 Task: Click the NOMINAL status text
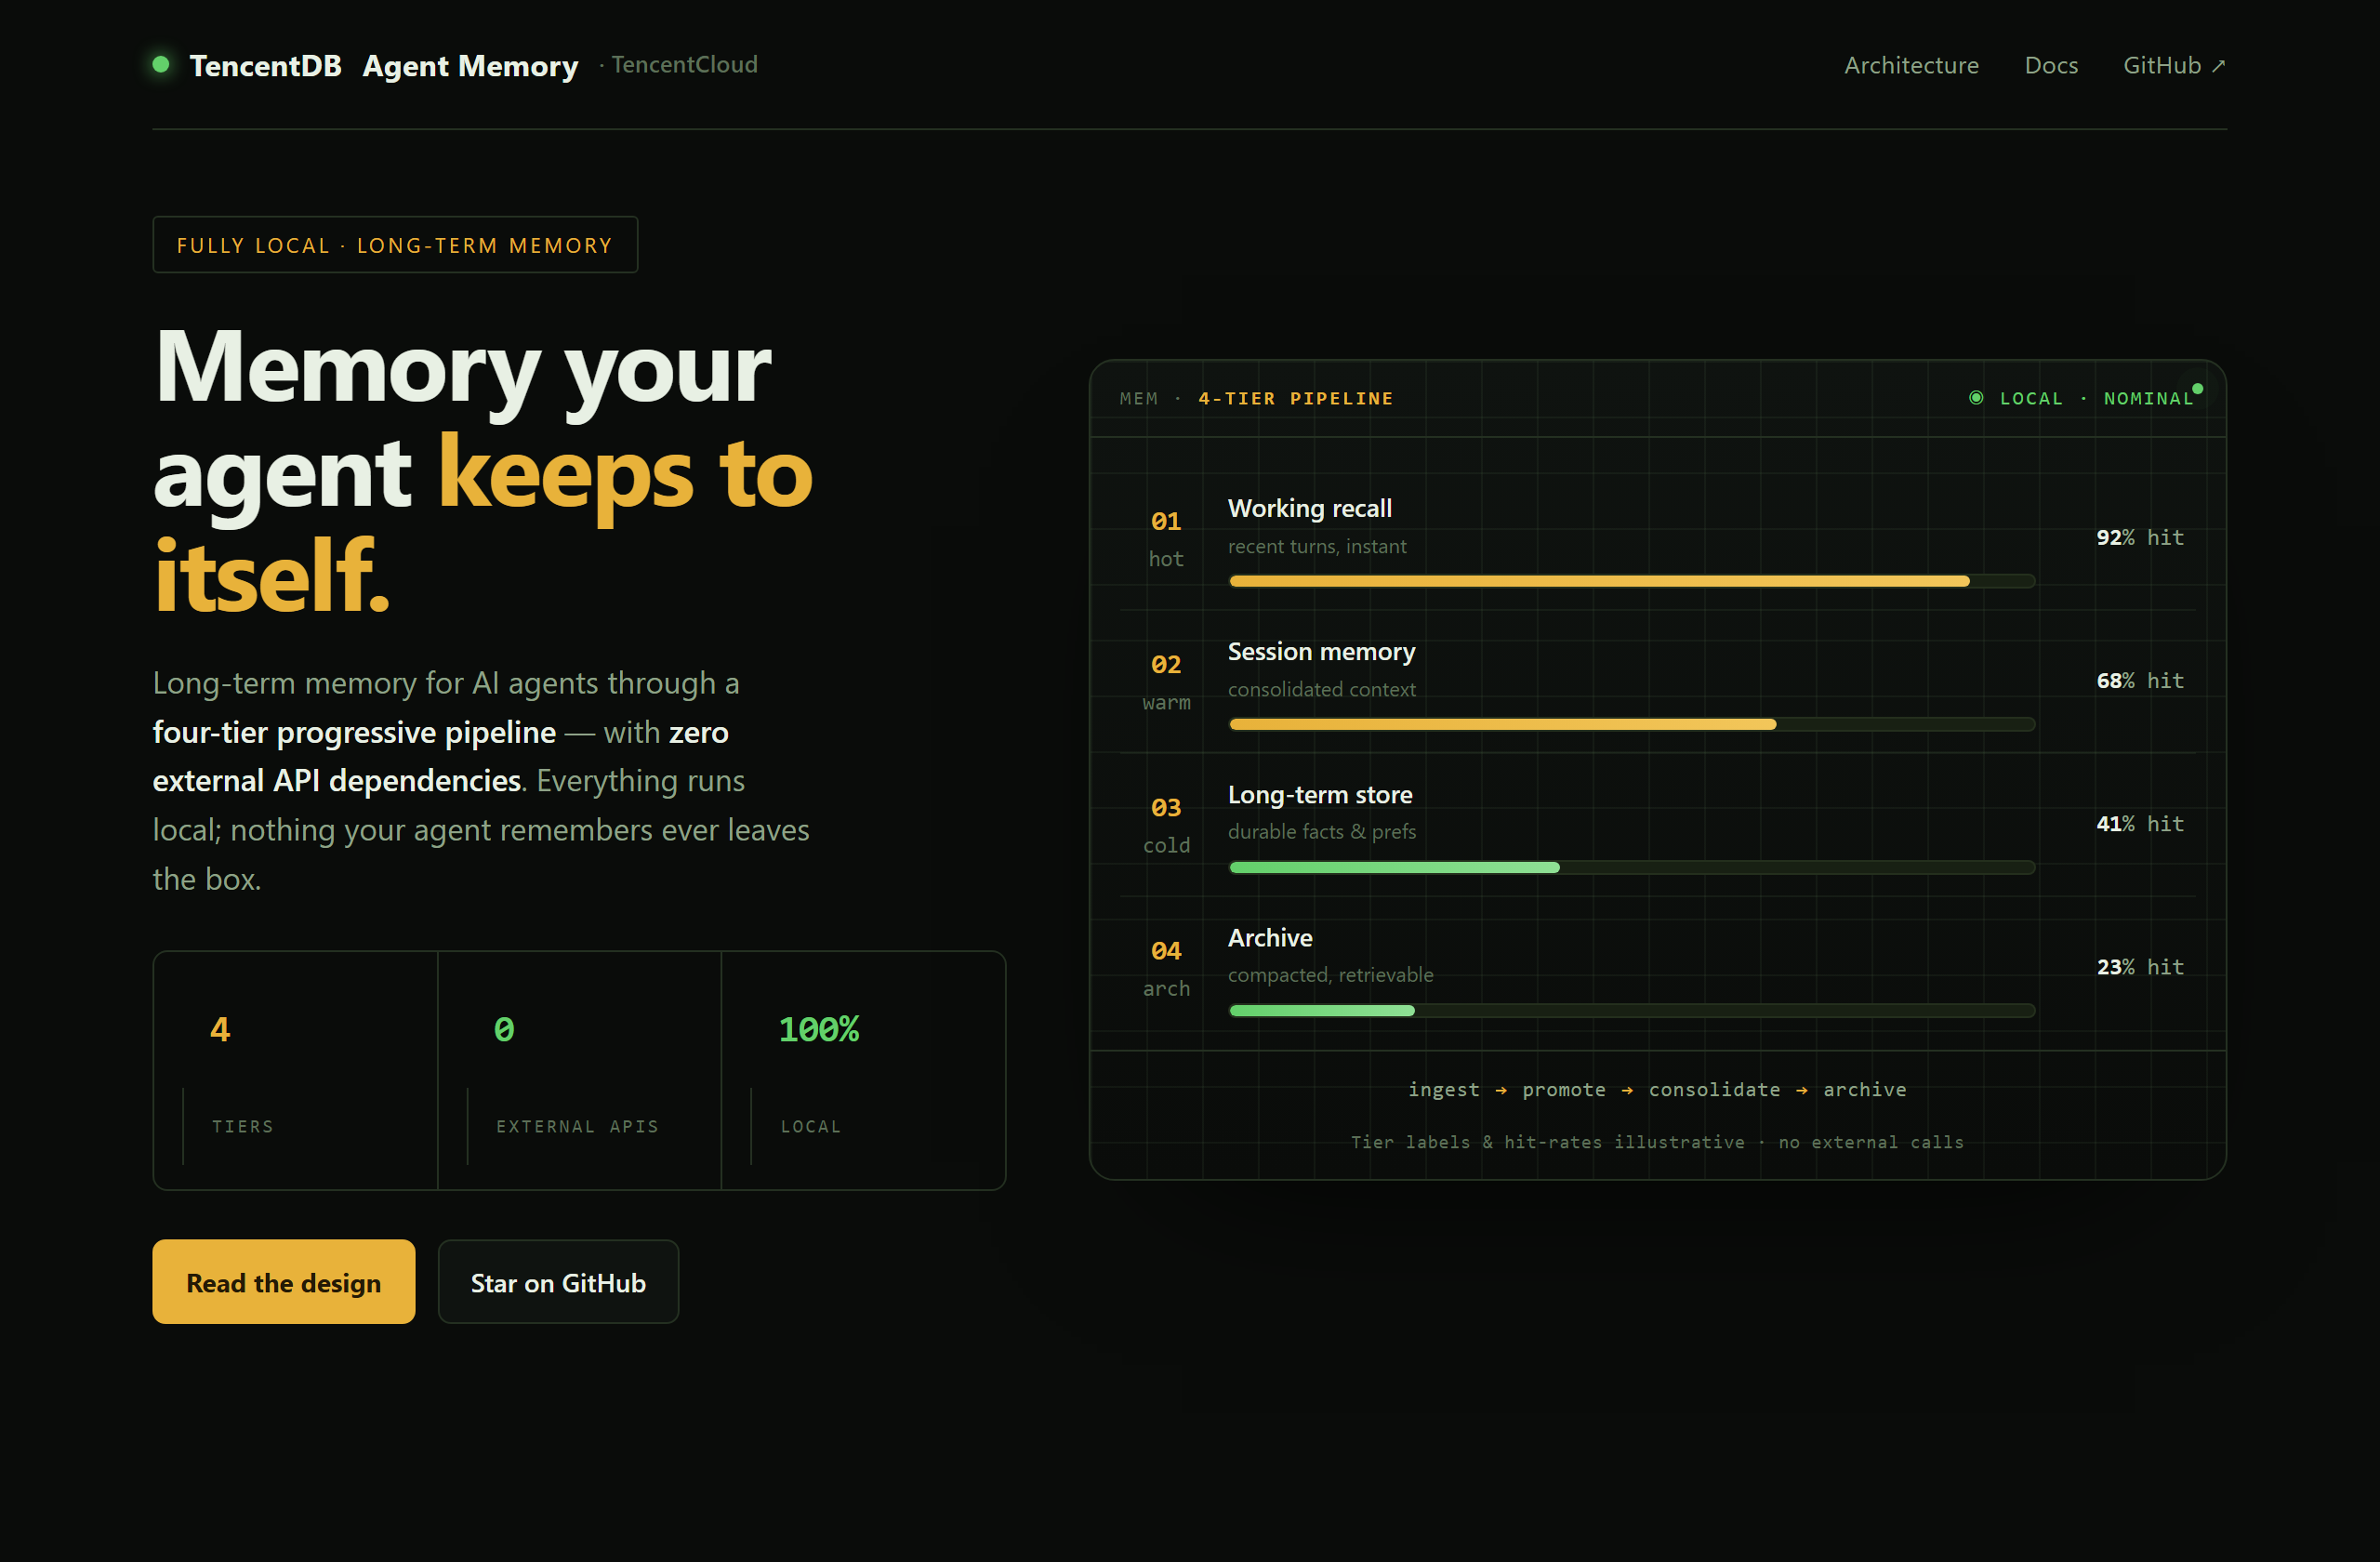pos(2148,398)
